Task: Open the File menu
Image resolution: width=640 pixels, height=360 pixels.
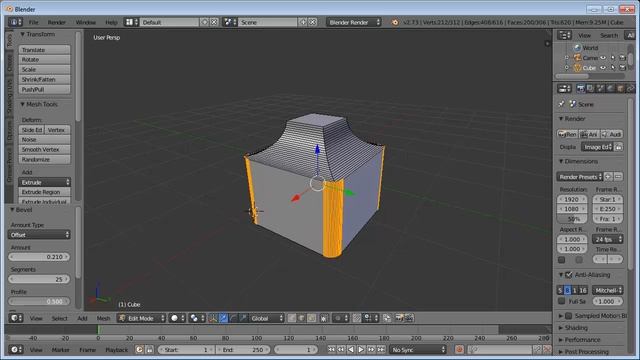Action: [33, 22]
